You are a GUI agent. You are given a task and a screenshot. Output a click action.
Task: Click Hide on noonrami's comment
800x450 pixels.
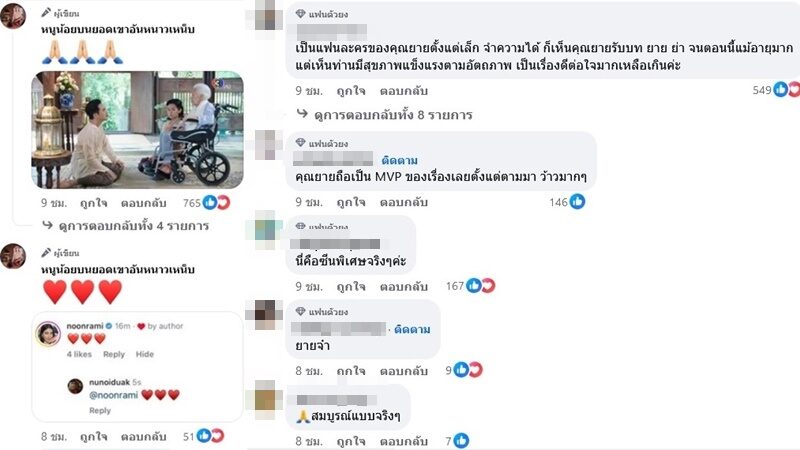pyautogui.click(x=144, y=354)
